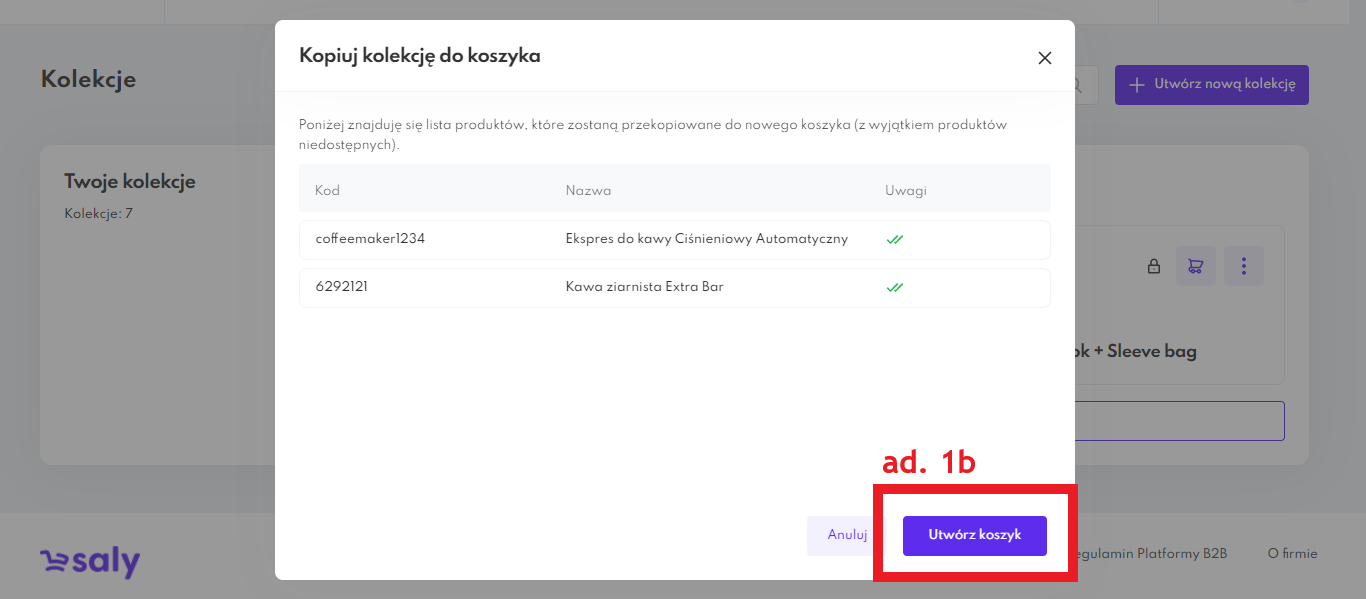This screenshot has height=599, width=1366.
Task: Close the Kopiuj kolekcję do koszyka dialog
Action: 1045,58
